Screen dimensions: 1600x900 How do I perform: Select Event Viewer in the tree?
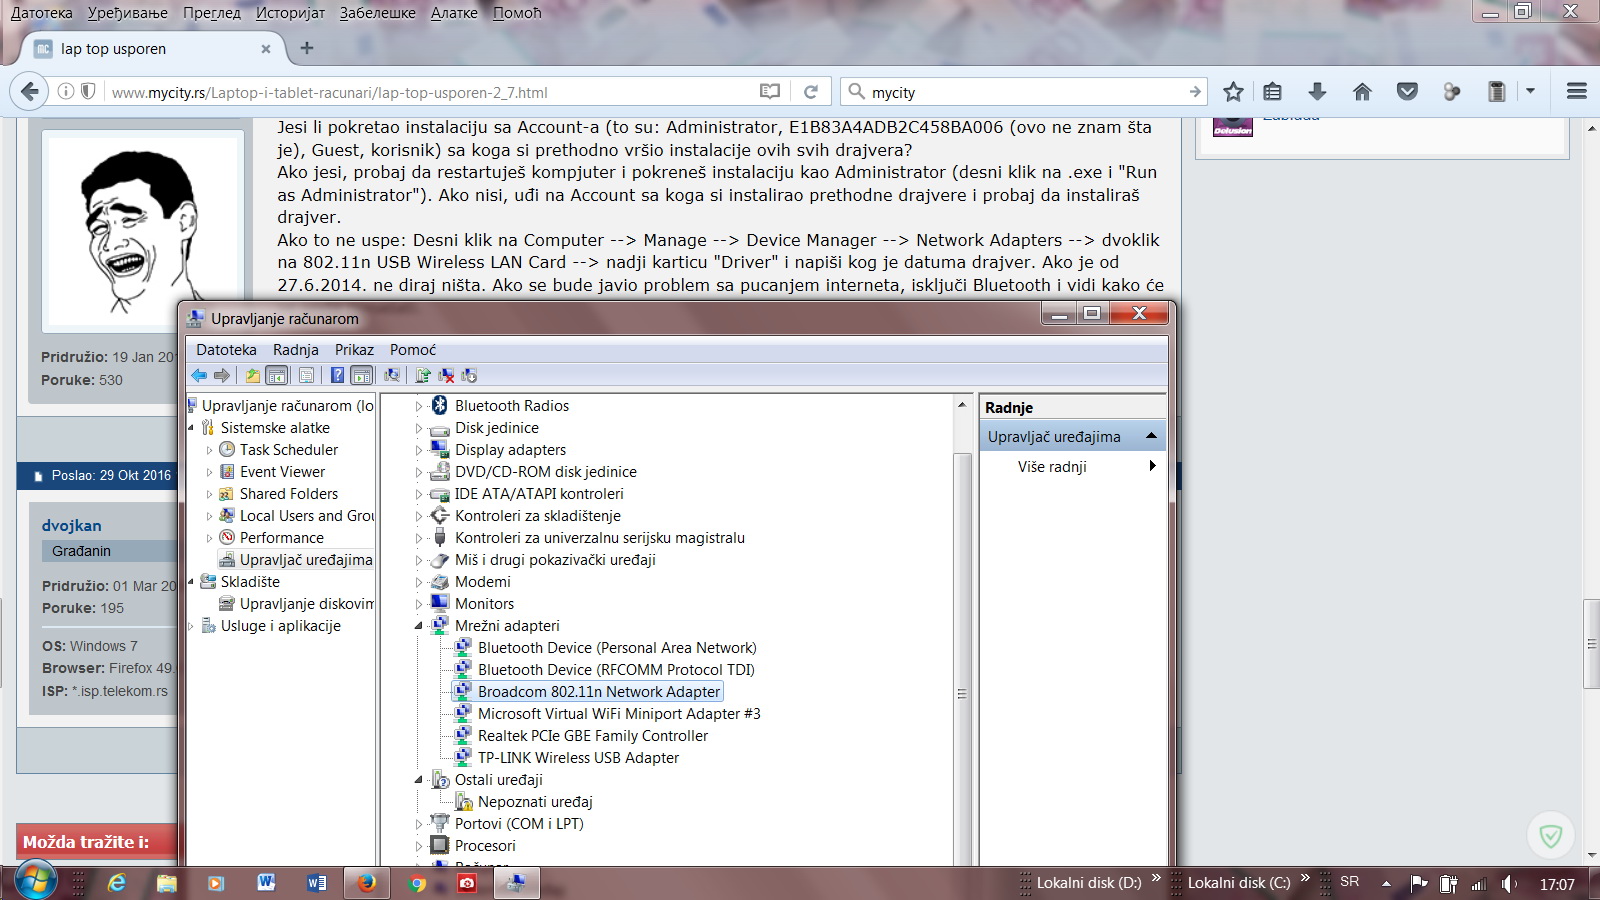[x=282, y=472]
